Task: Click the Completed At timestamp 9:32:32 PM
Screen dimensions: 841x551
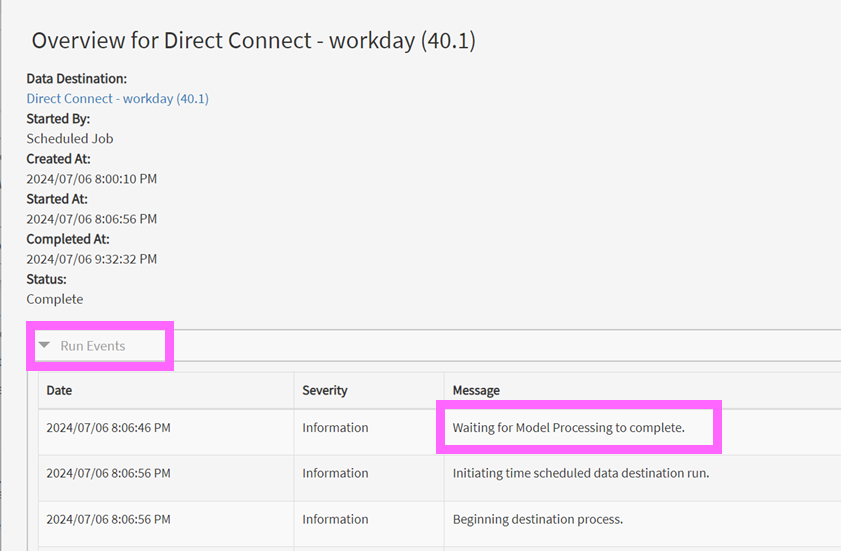Action: click(91, 259)
